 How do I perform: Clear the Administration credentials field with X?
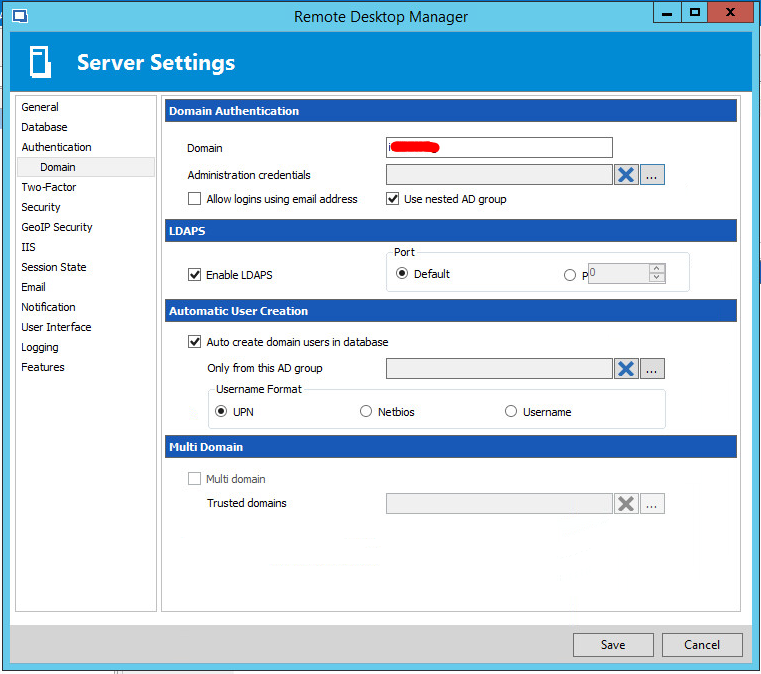point(626,175)
